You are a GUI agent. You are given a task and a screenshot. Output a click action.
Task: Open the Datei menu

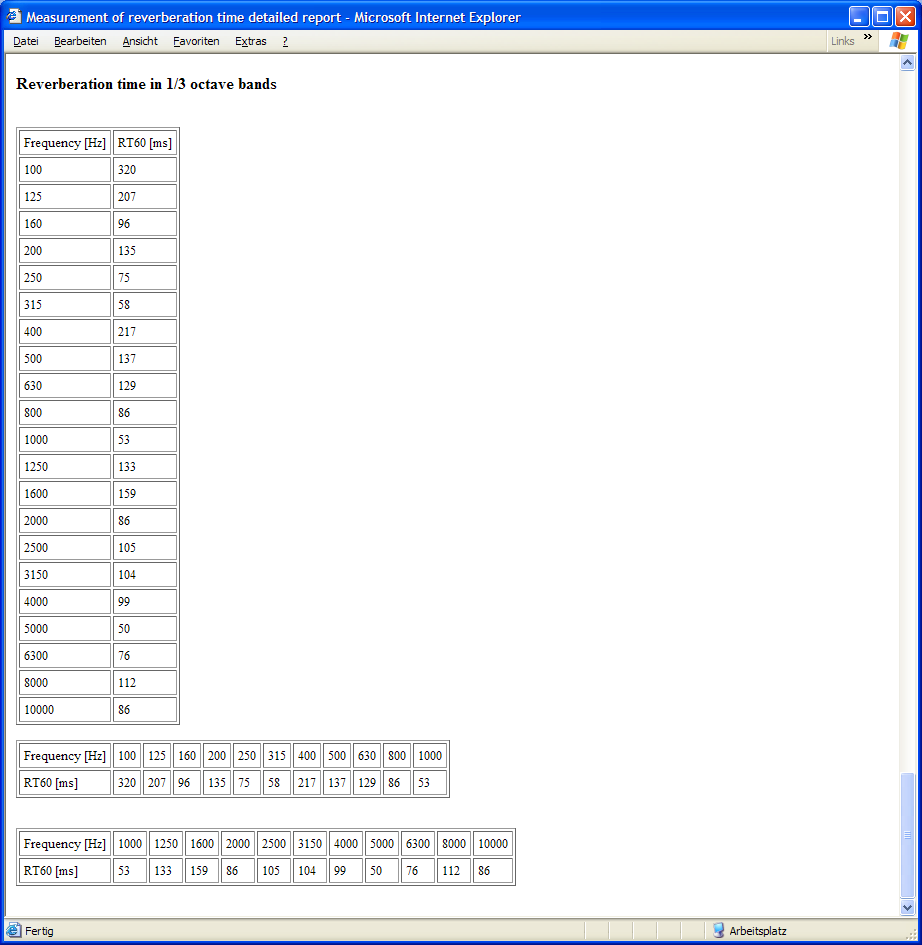click(x=26, y=41)
